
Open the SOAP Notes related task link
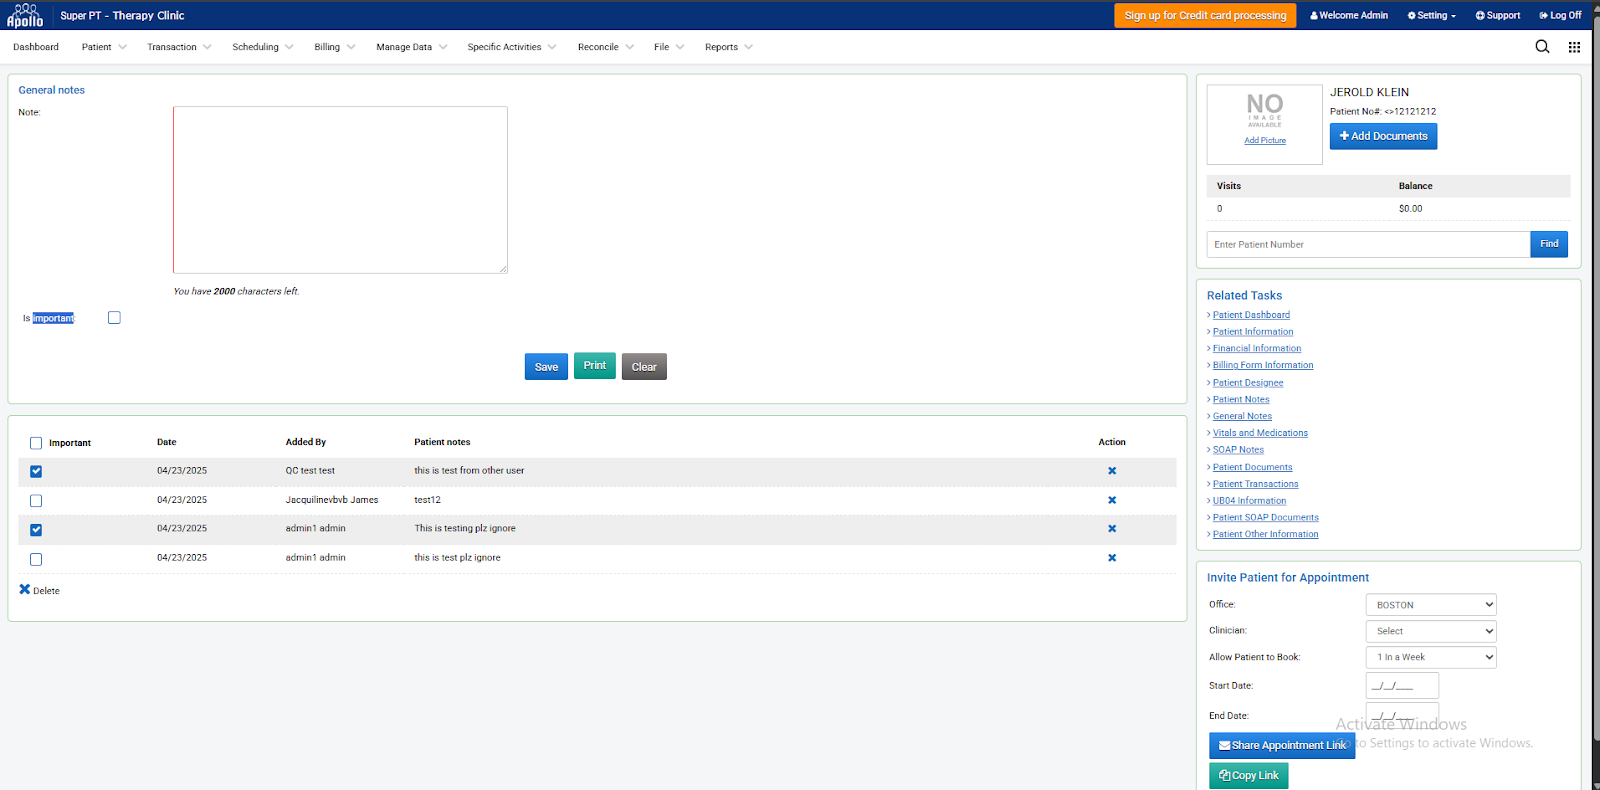(1238, 450)
